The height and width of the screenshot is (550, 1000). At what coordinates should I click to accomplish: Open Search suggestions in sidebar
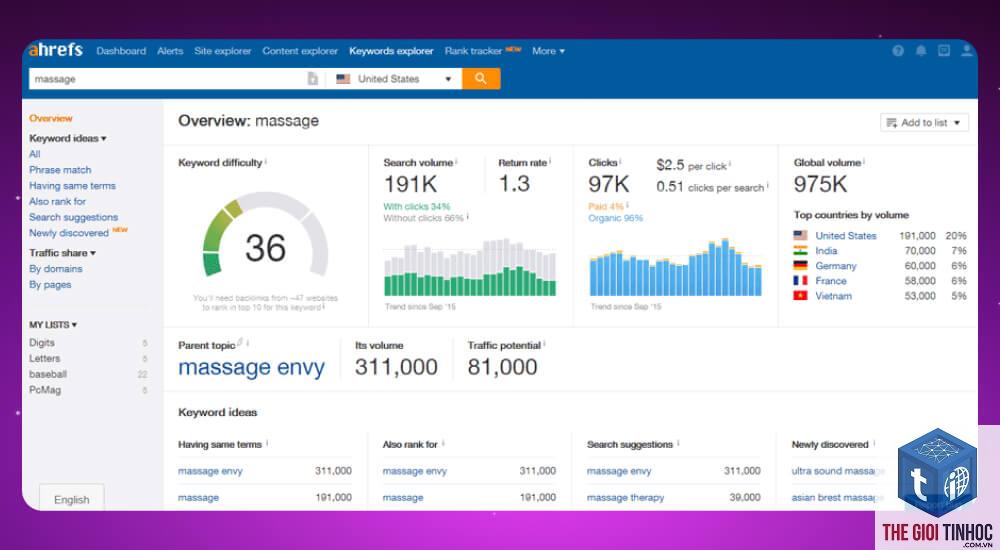[73, 217]
